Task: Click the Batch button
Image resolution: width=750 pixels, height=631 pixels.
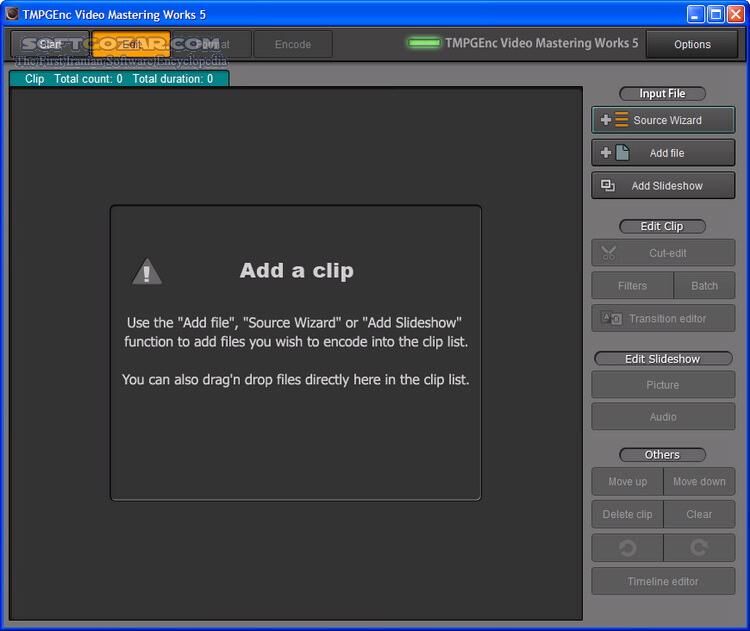Action: 704,286
